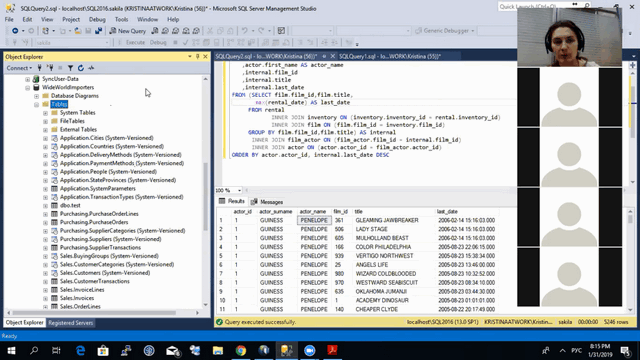
Task: Click the Parse checkmark icon
Action: (x=185, y=42)
